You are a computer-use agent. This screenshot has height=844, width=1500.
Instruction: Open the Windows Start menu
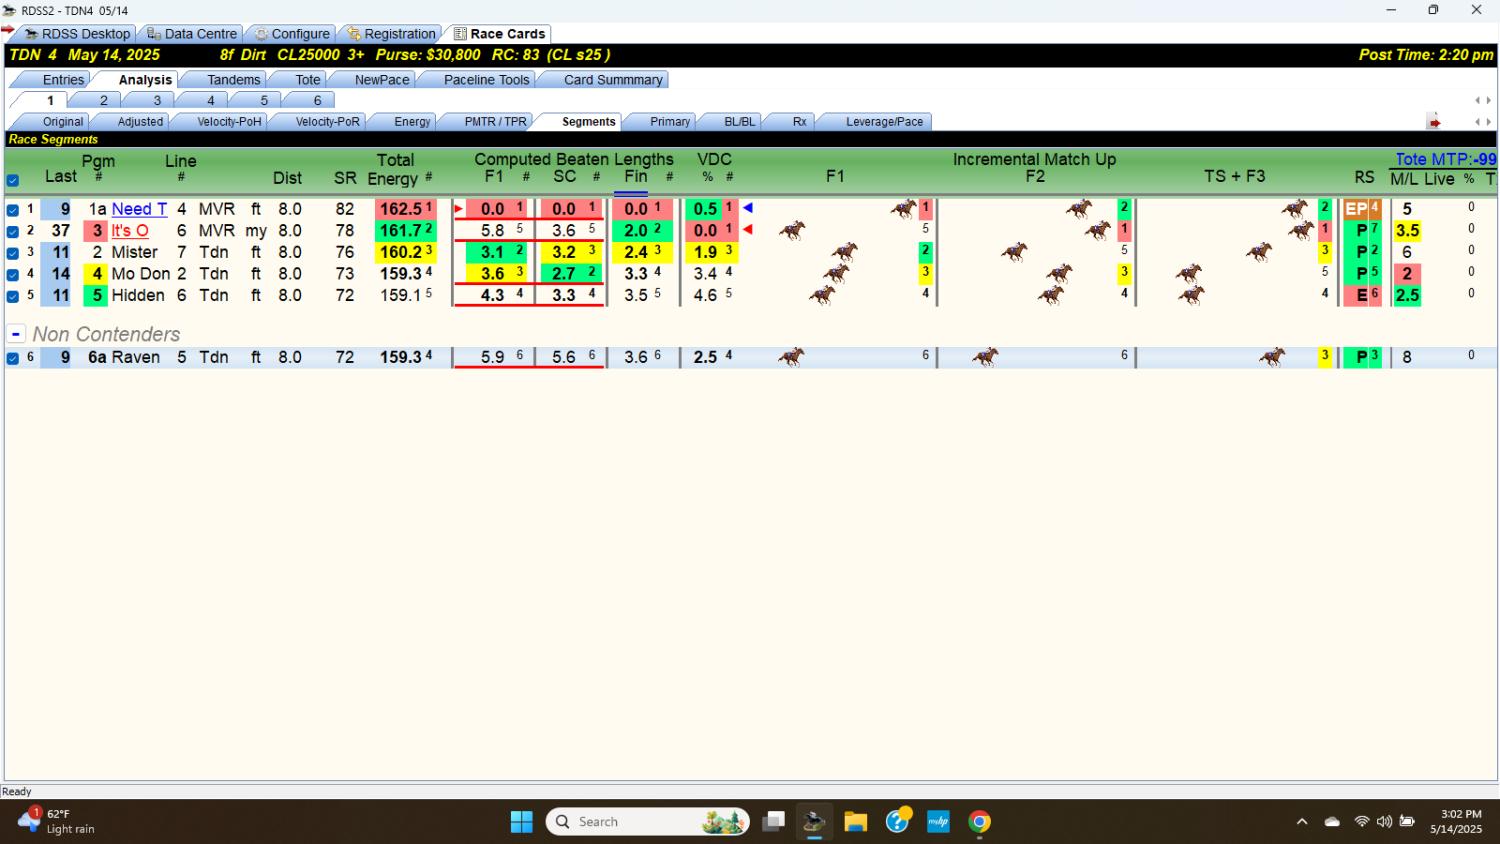pyautogui.click(x=522, y=822)
